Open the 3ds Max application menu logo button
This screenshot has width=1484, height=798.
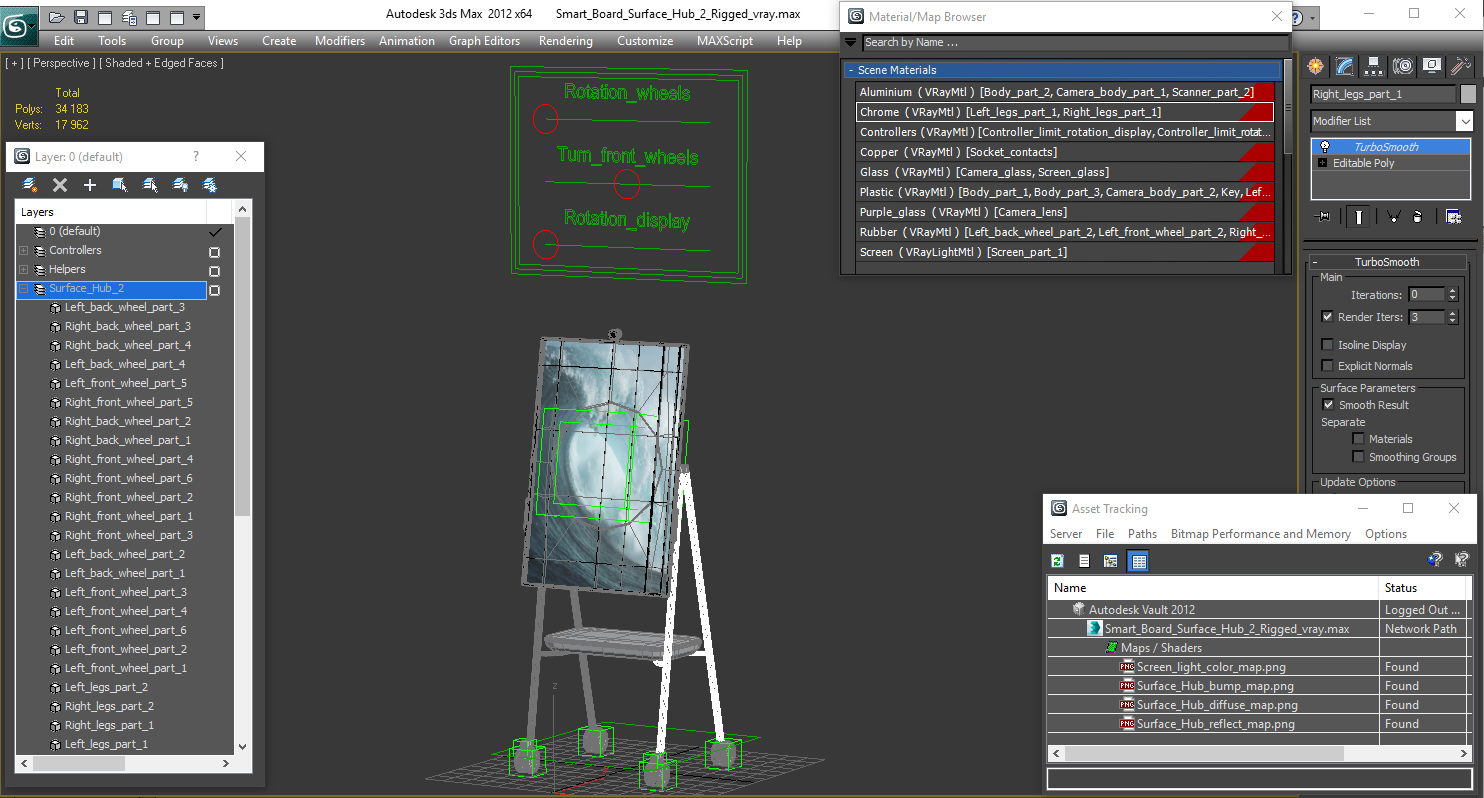tap(17, 24)
